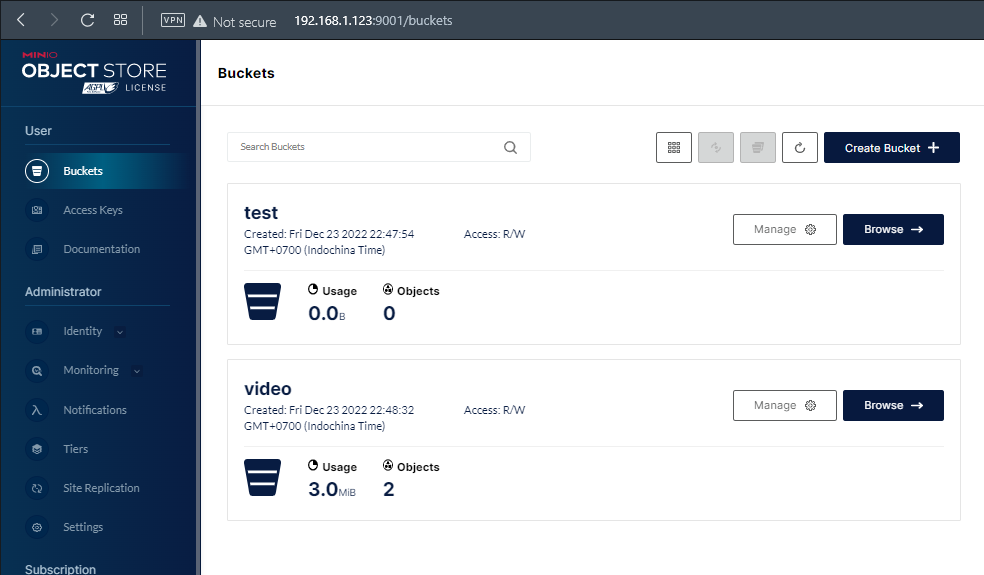Screen dimensions: 984x575
Task: Click the search magnifier icon
Action: [510, 148]
